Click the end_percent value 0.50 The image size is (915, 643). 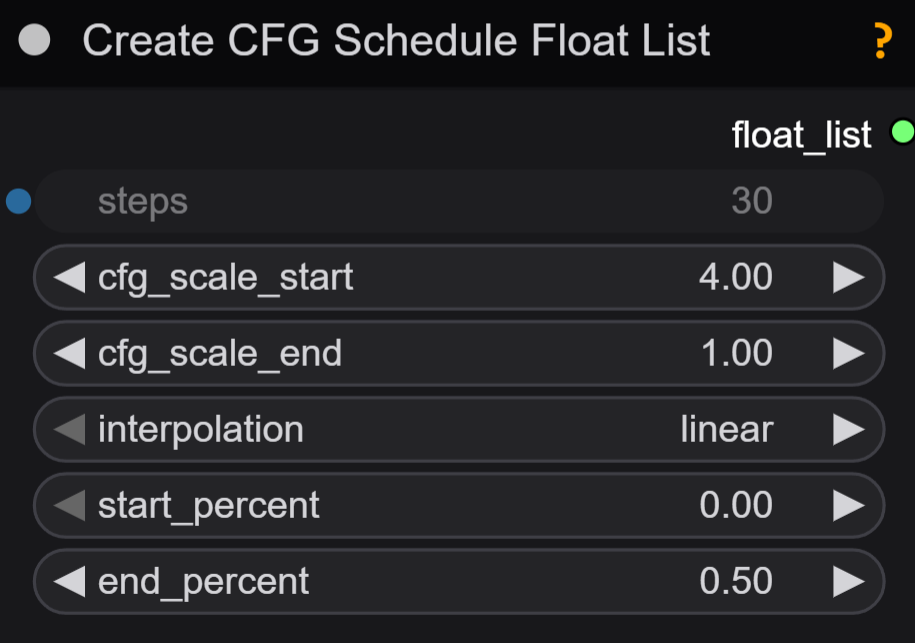point(736,581)
